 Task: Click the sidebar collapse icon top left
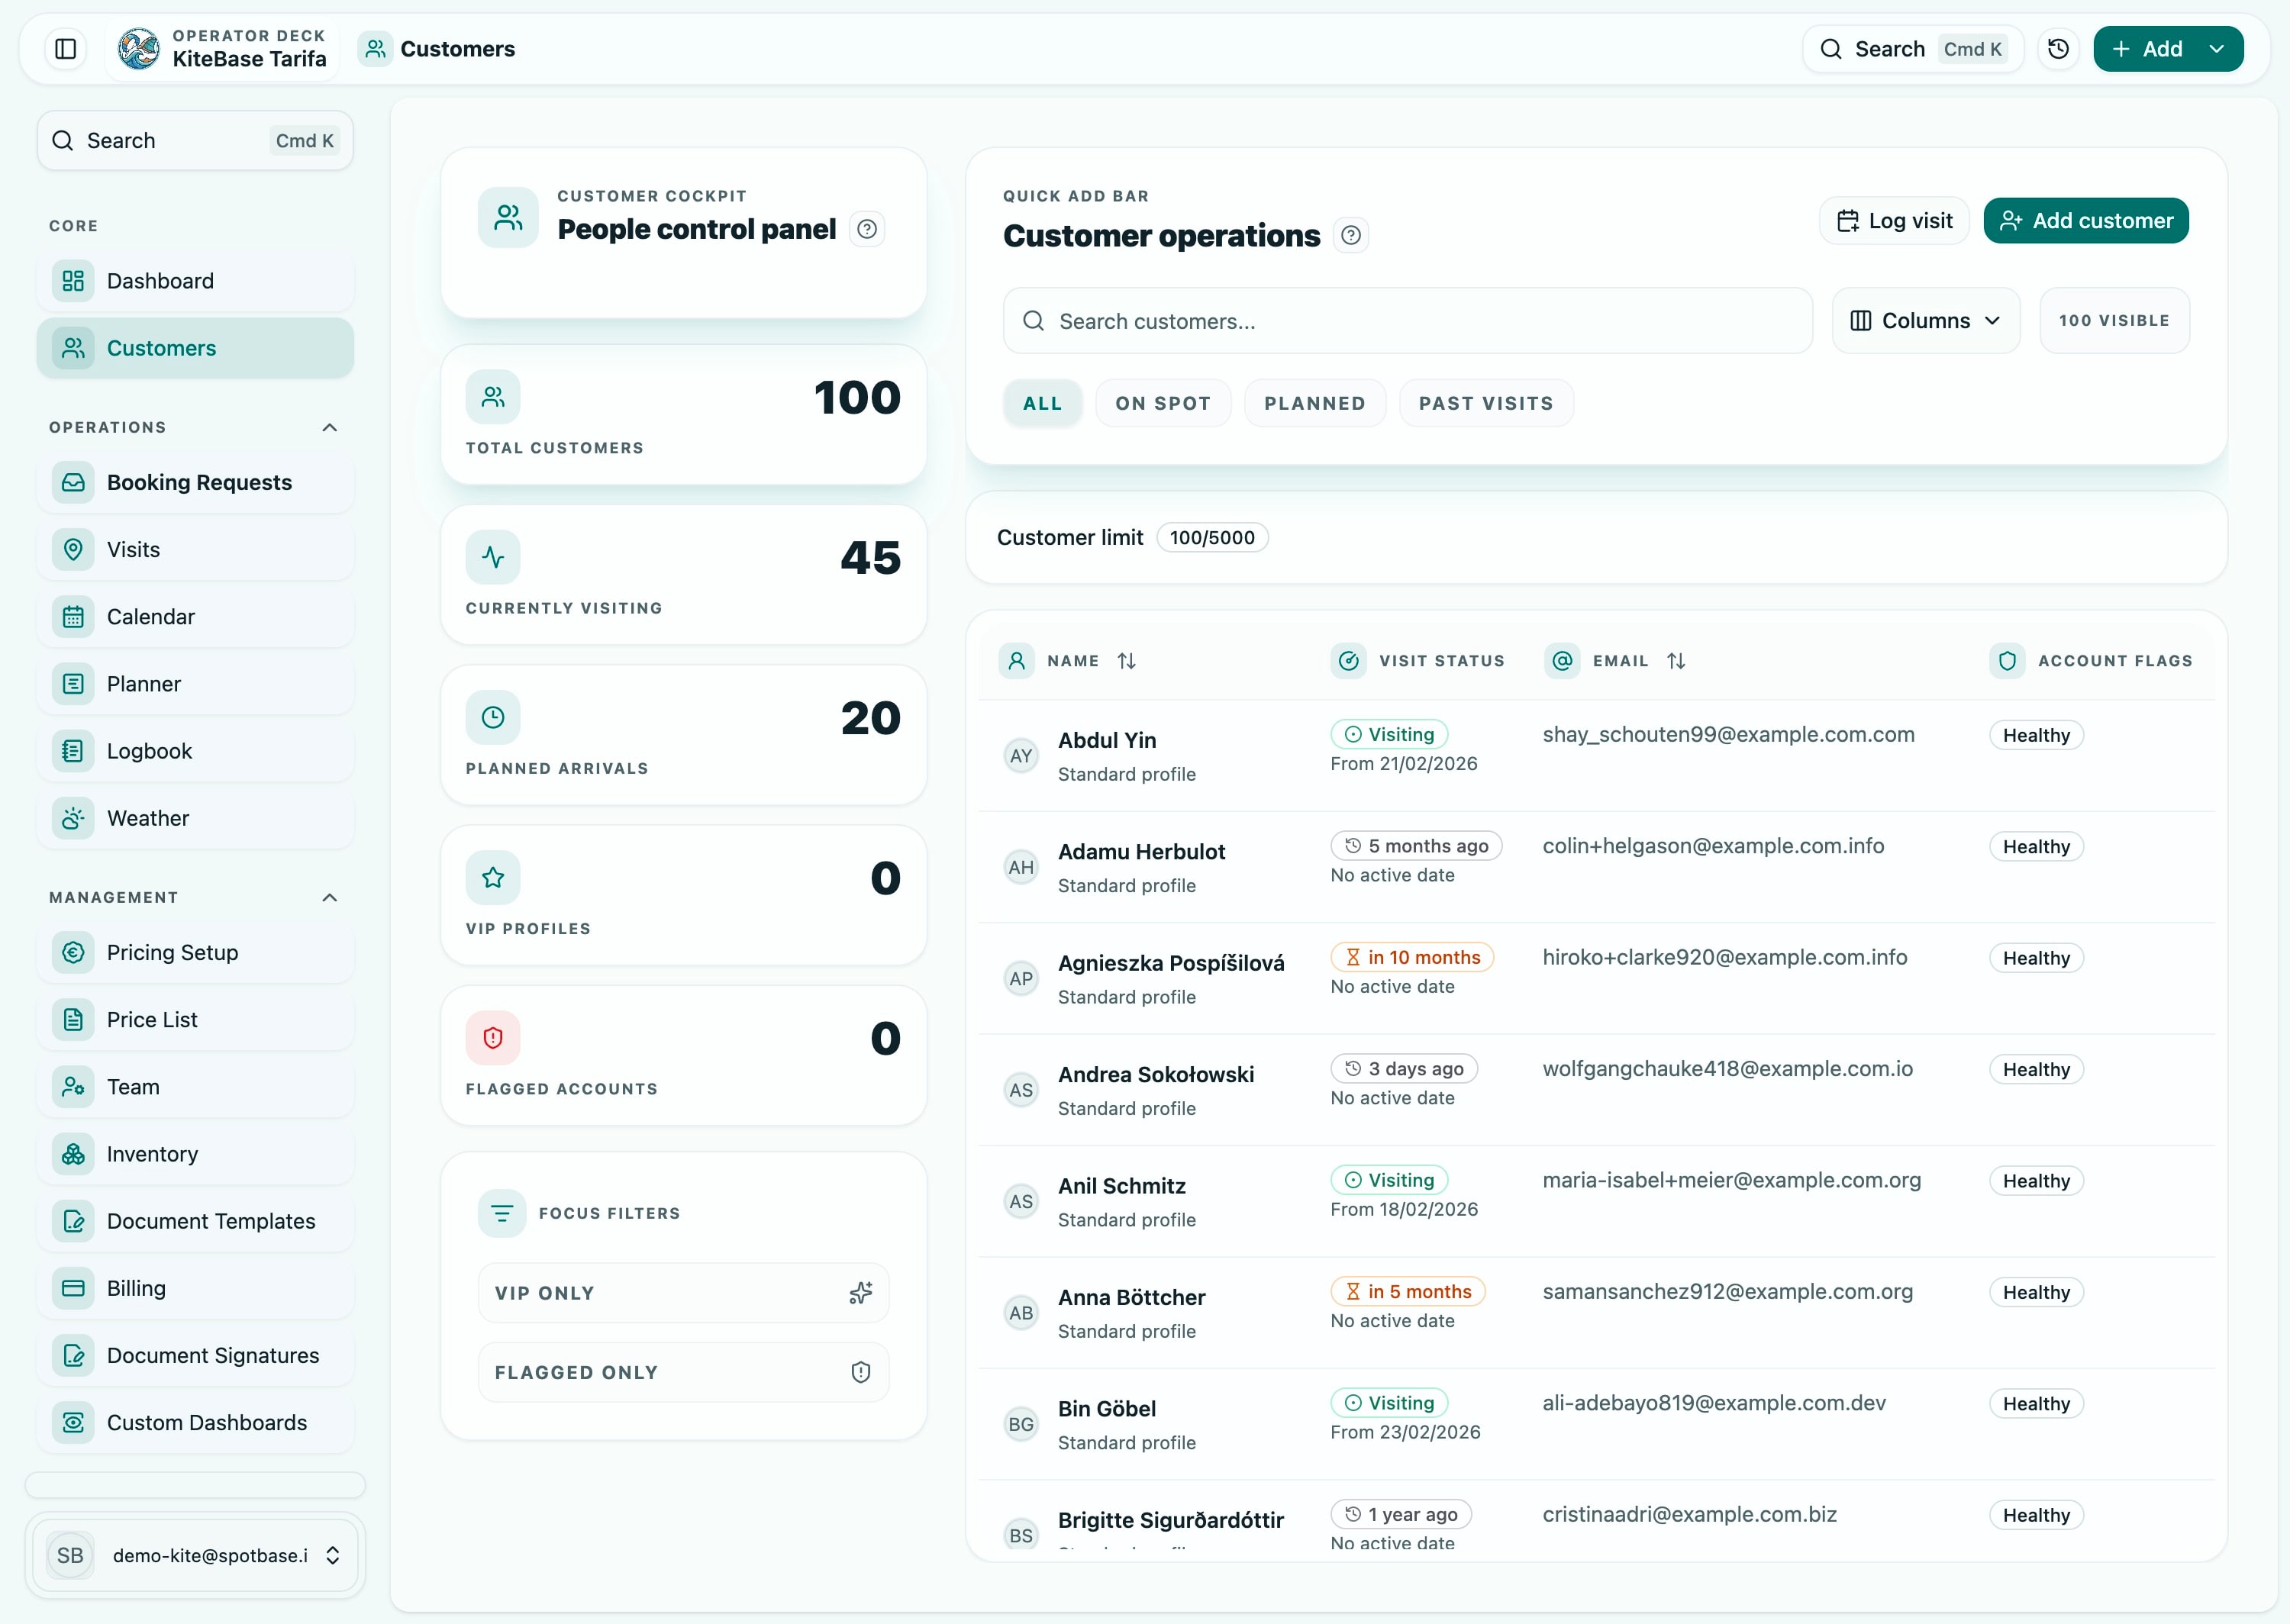pyautogui.click(x=65, y=48)
